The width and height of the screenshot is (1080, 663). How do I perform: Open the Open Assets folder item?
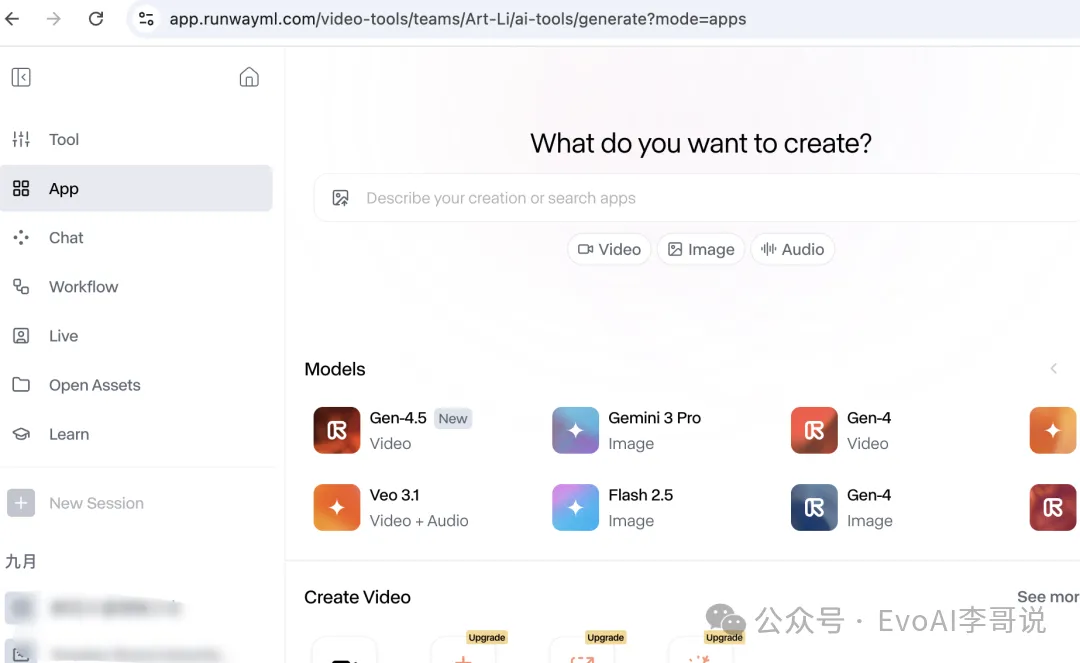pyautogui.click(x=136, y=385)
